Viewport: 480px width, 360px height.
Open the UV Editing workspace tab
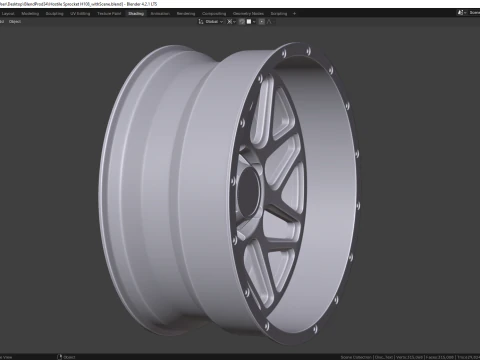coord(80,14)
